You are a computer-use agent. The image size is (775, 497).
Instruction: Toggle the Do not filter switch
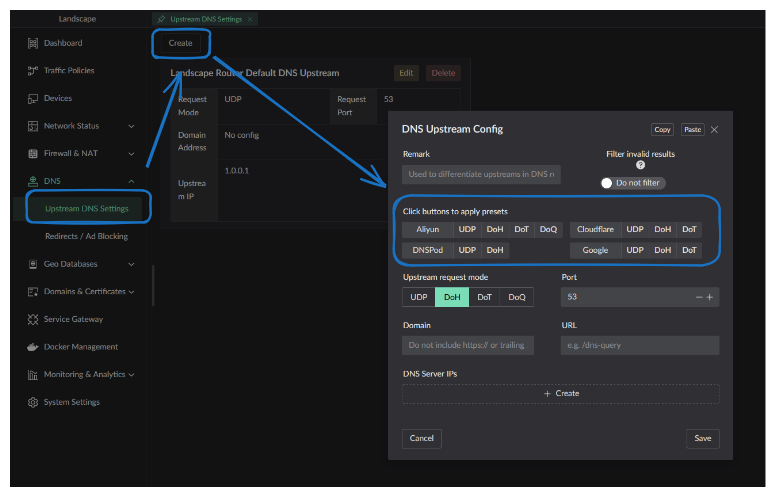633,183
